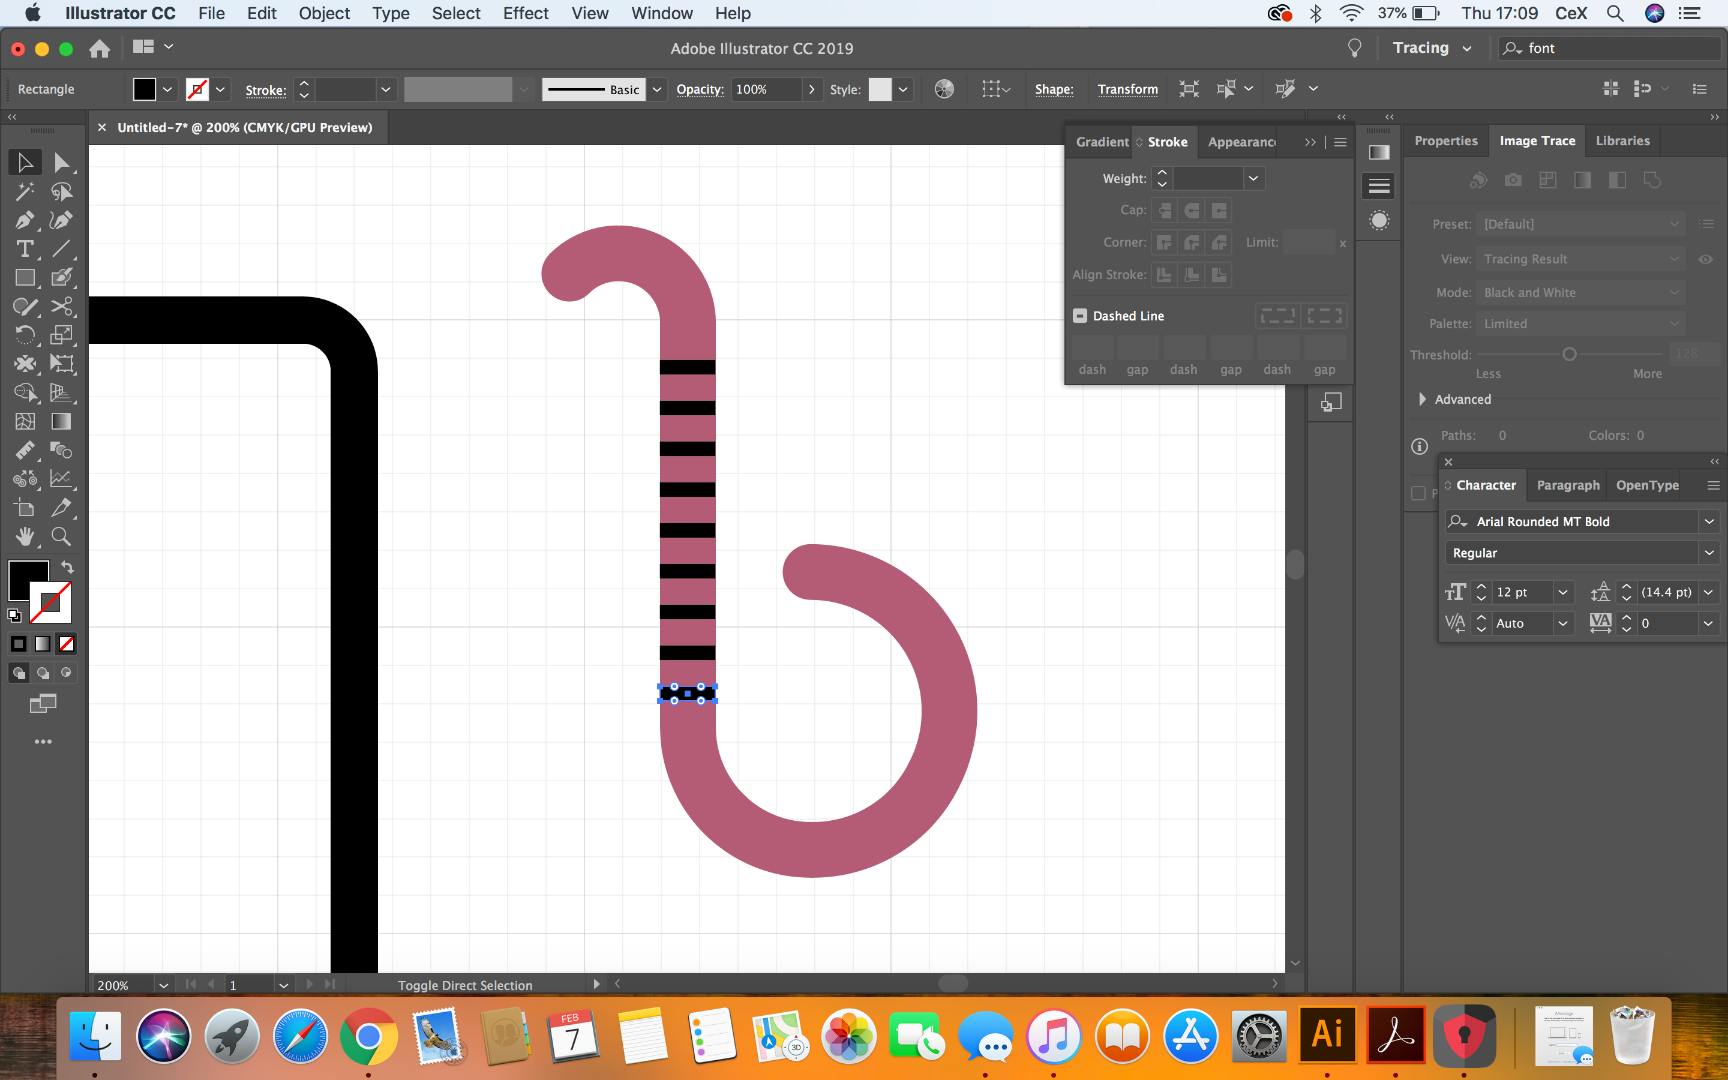Set solid Color mode below swatches

pyautogui.click(x=18, y=644)
